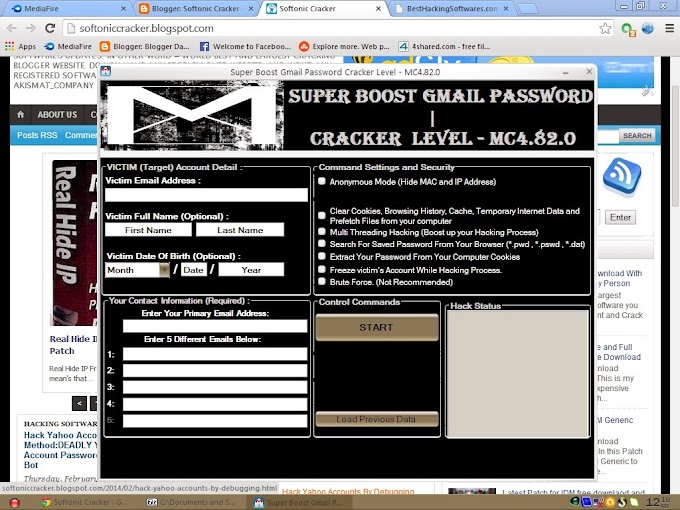This screenshot has height=510, width=680.
Task: Open the green extension icon beside the star
Action: (628, 29)
